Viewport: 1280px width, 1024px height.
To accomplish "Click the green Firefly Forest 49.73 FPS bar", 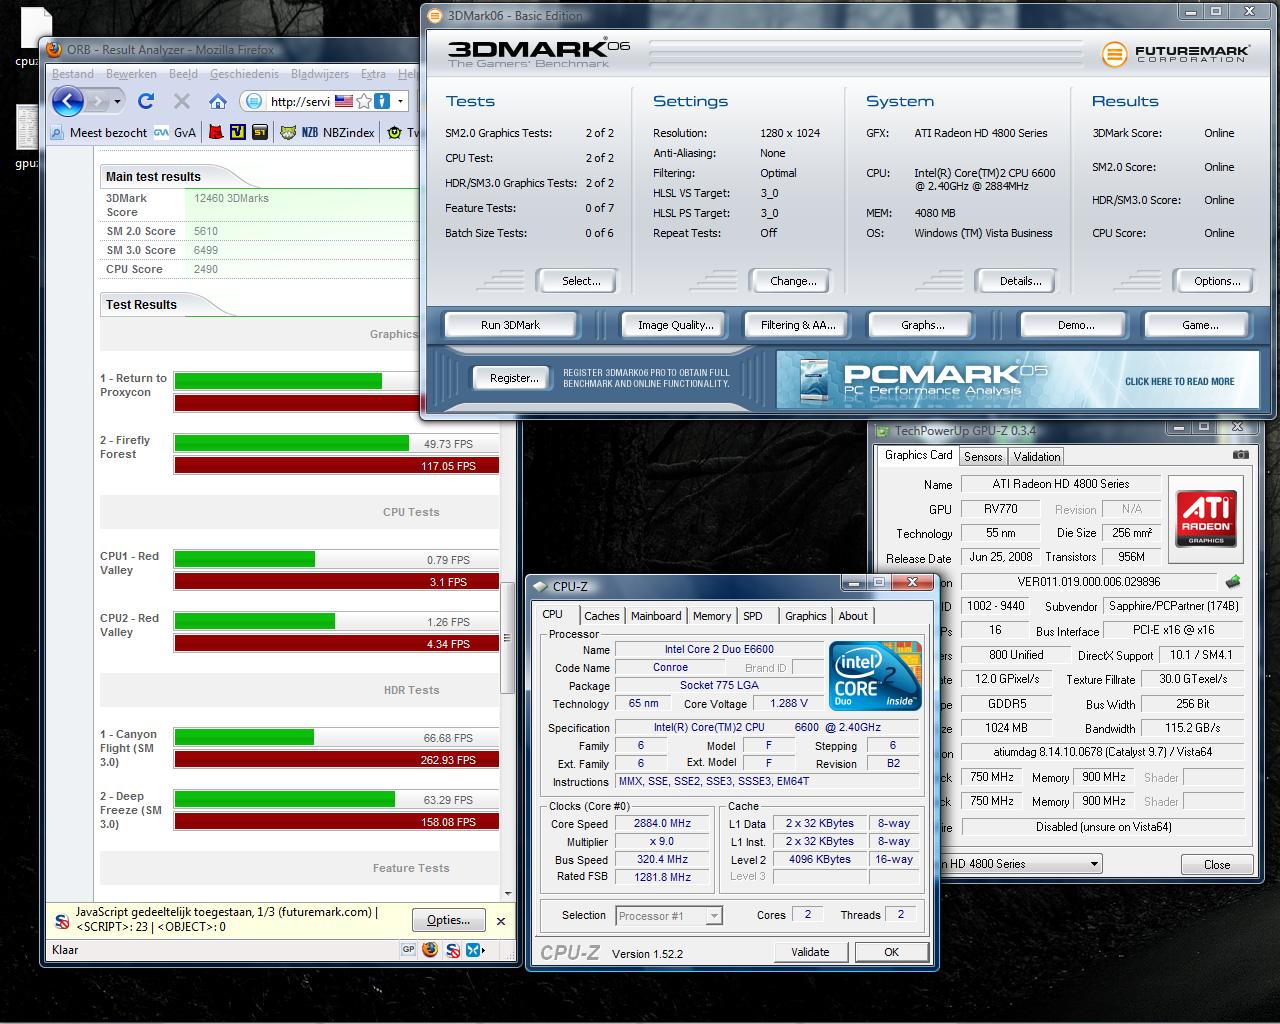I will [x=291, y=443].
